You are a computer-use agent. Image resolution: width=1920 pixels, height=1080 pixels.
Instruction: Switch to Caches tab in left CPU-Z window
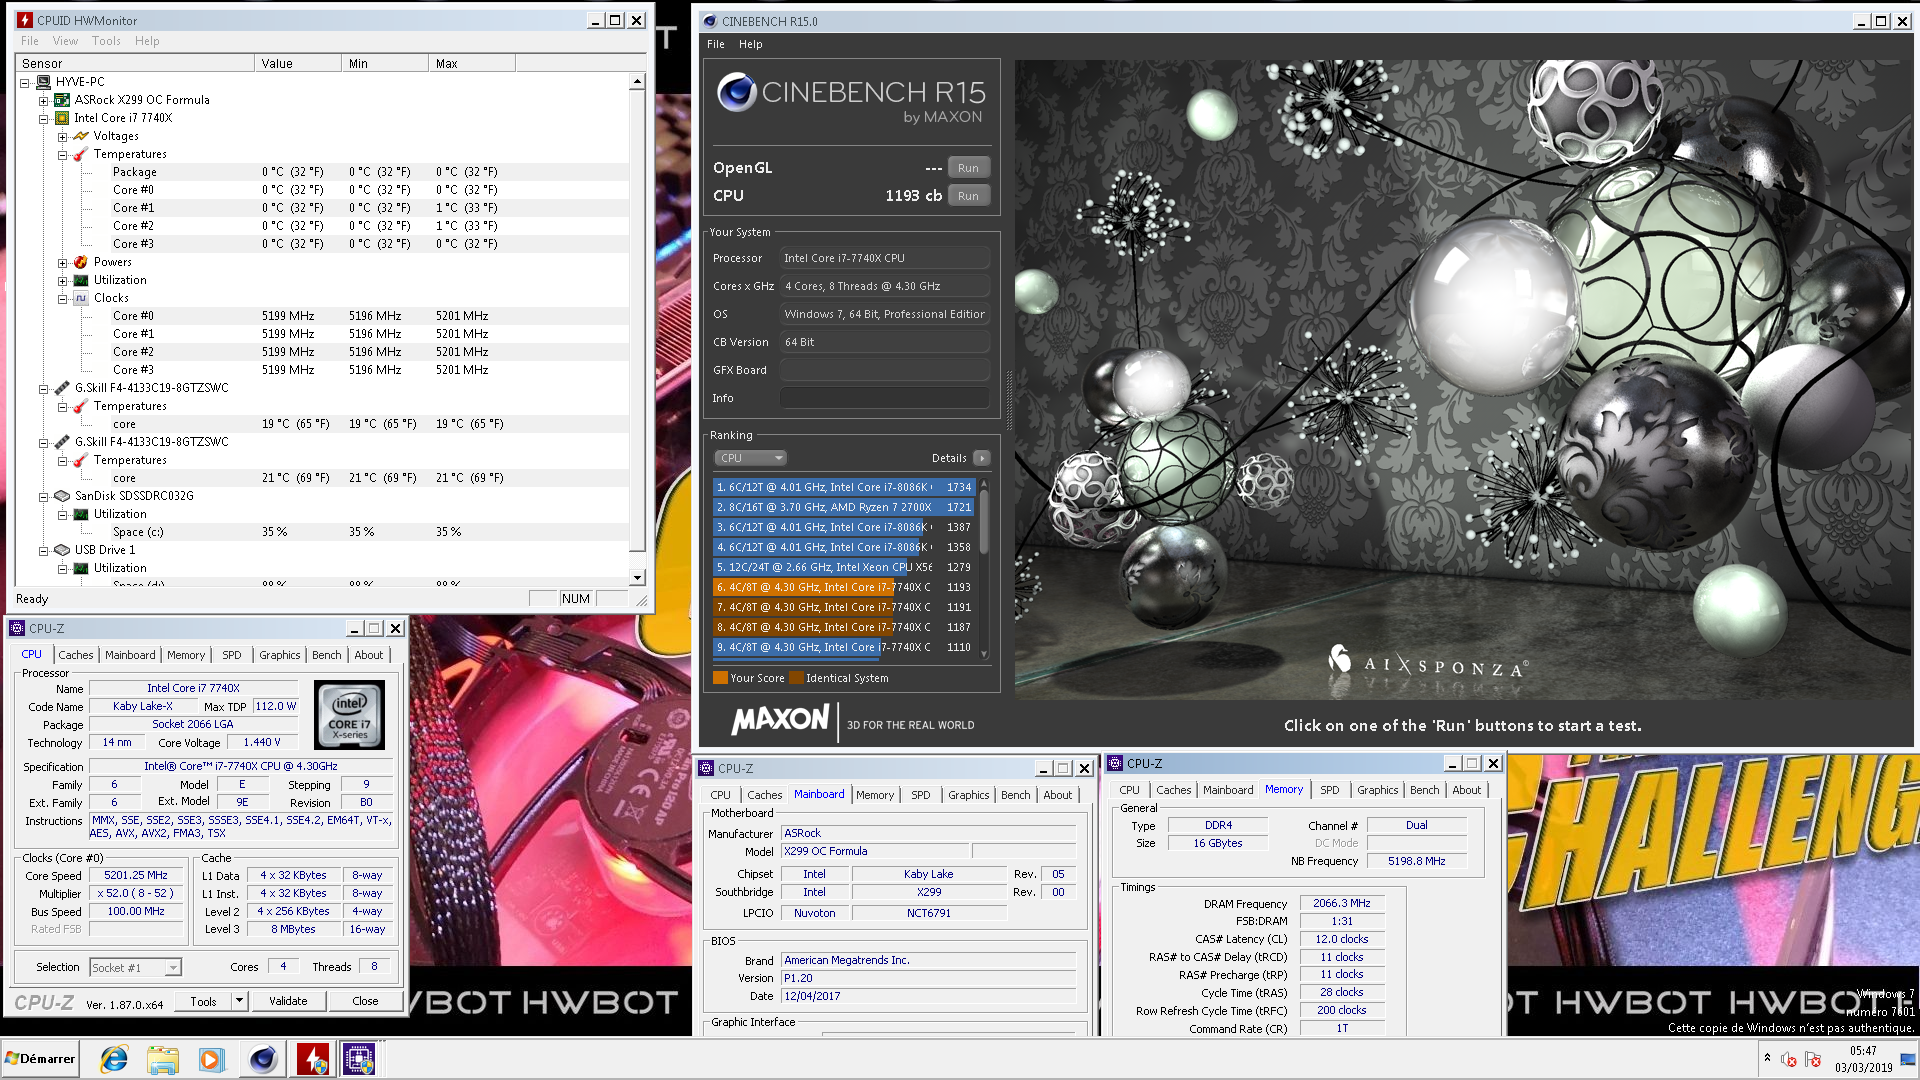75,655
